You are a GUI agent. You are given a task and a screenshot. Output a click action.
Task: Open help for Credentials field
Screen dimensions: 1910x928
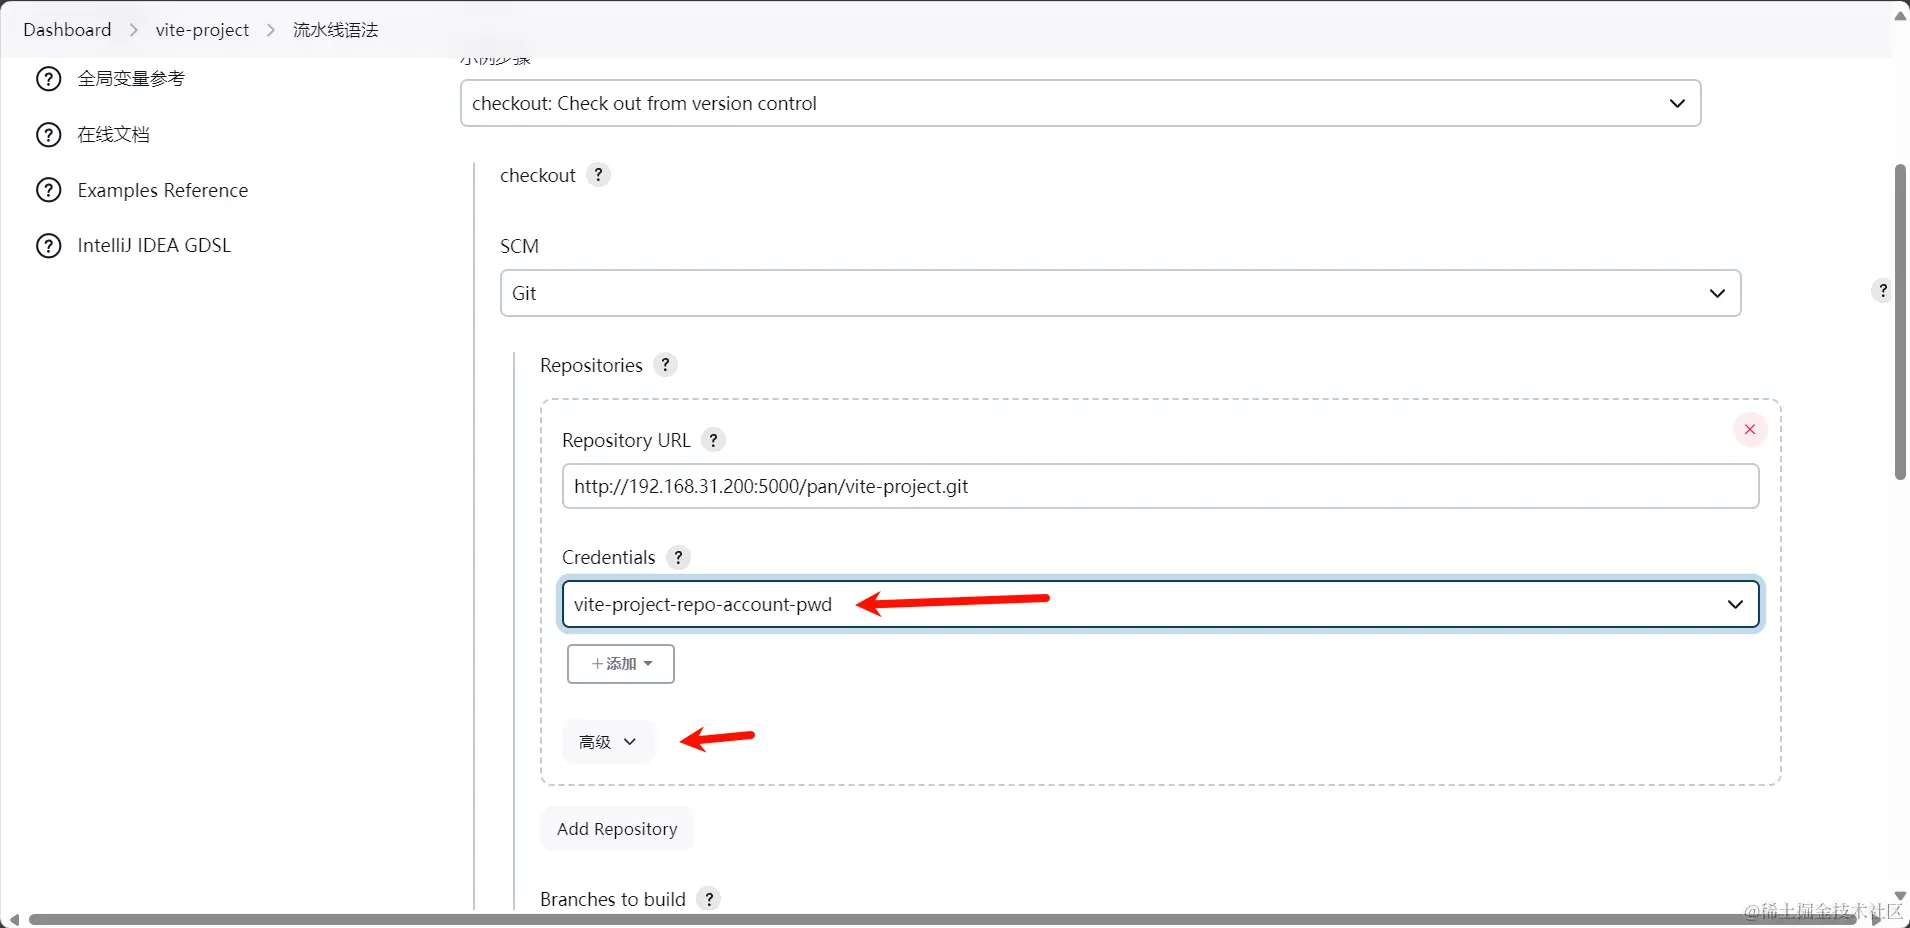678,557
